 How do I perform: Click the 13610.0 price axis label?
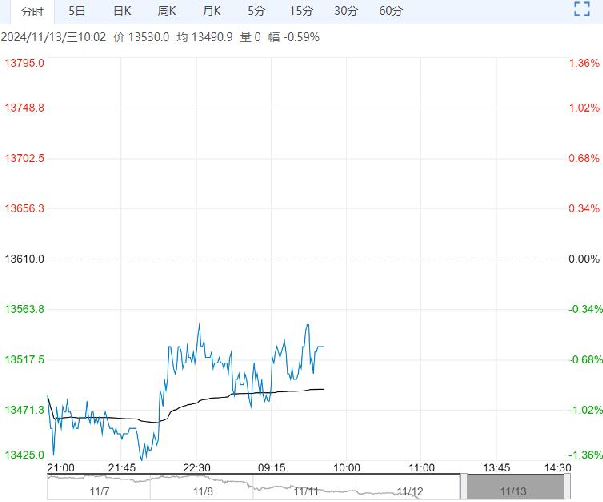pos(26,259)
